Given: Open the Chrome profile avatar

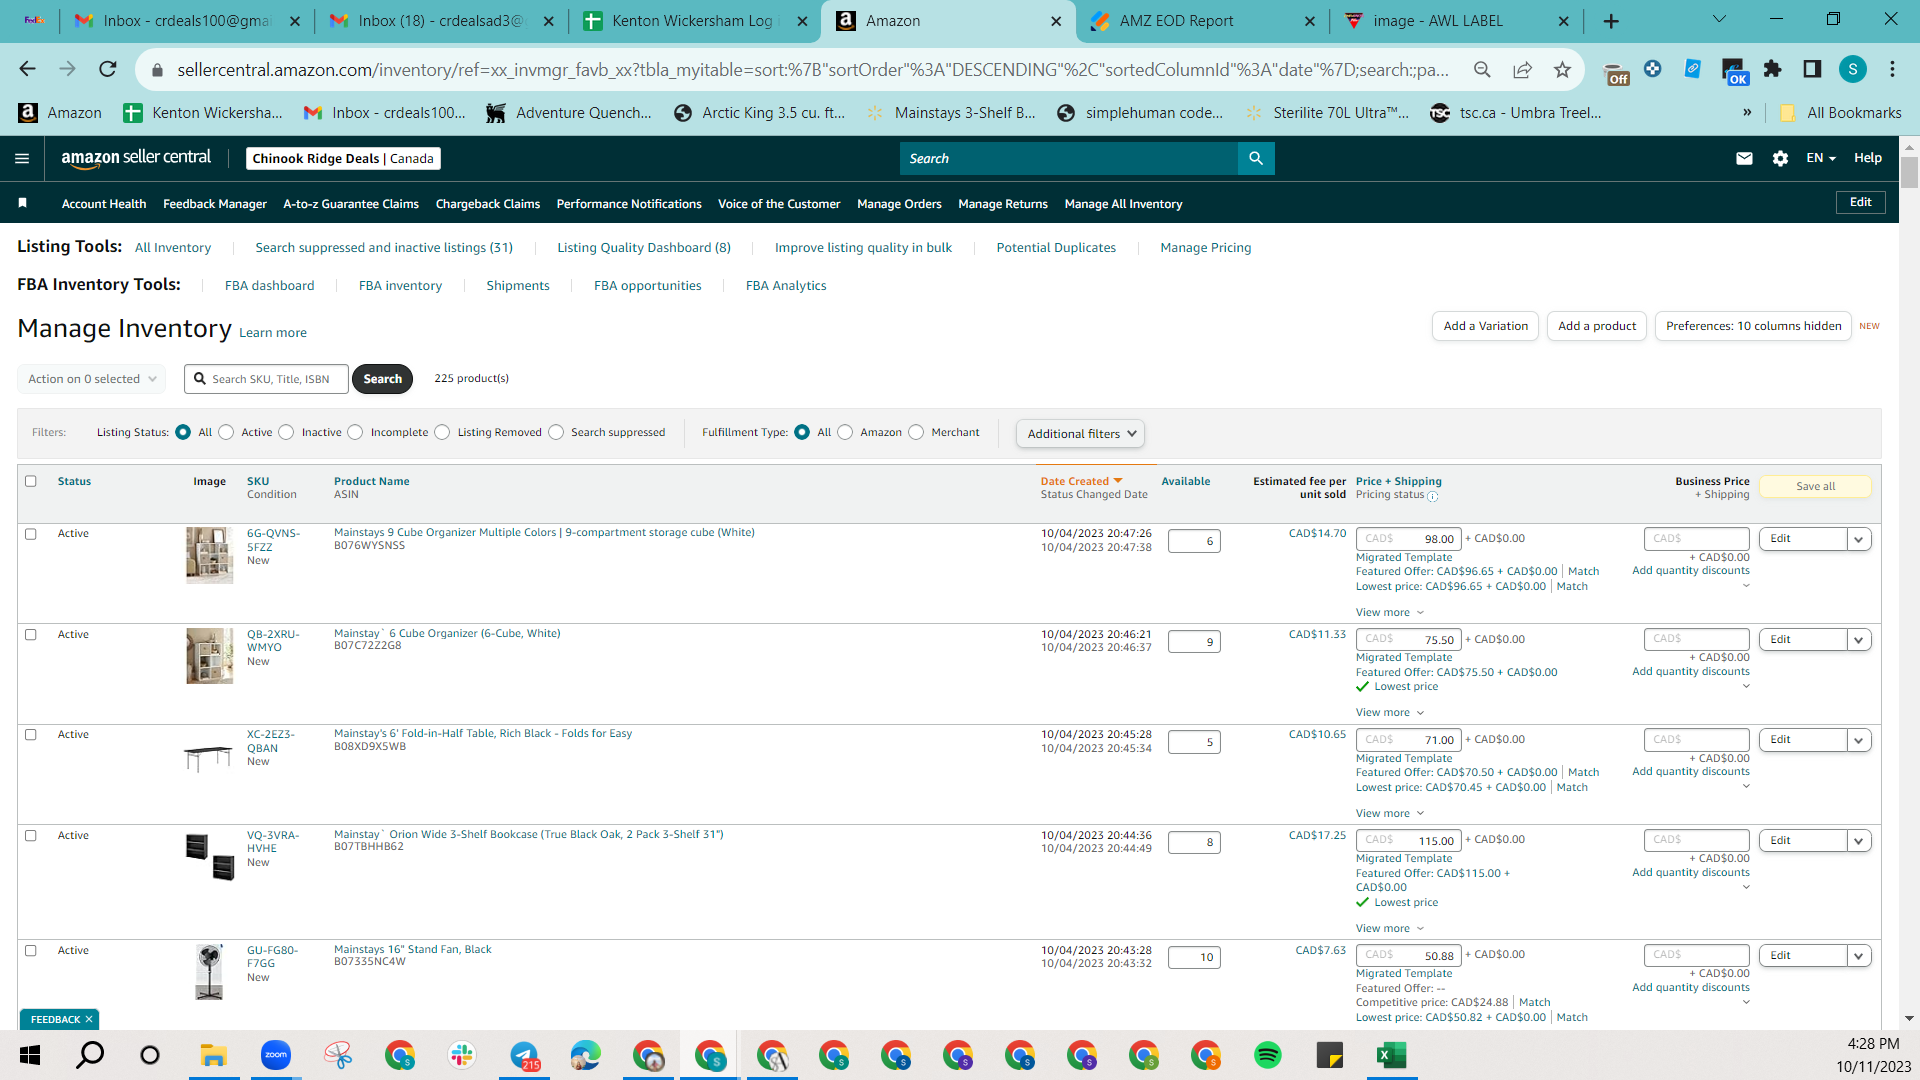Looking at the screenshot, I should [x=1853, y=69].
